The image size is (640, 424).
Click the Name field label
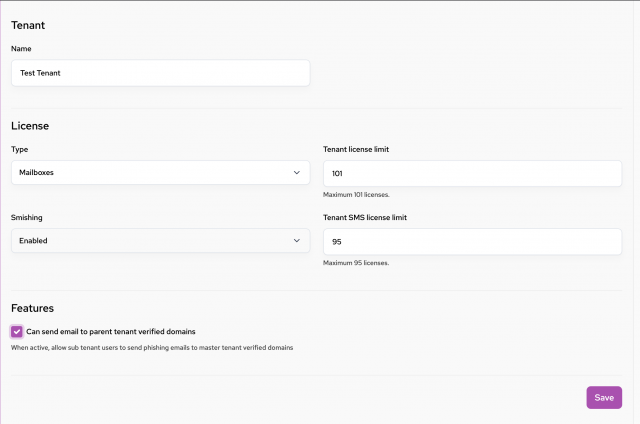pos(21,49)
